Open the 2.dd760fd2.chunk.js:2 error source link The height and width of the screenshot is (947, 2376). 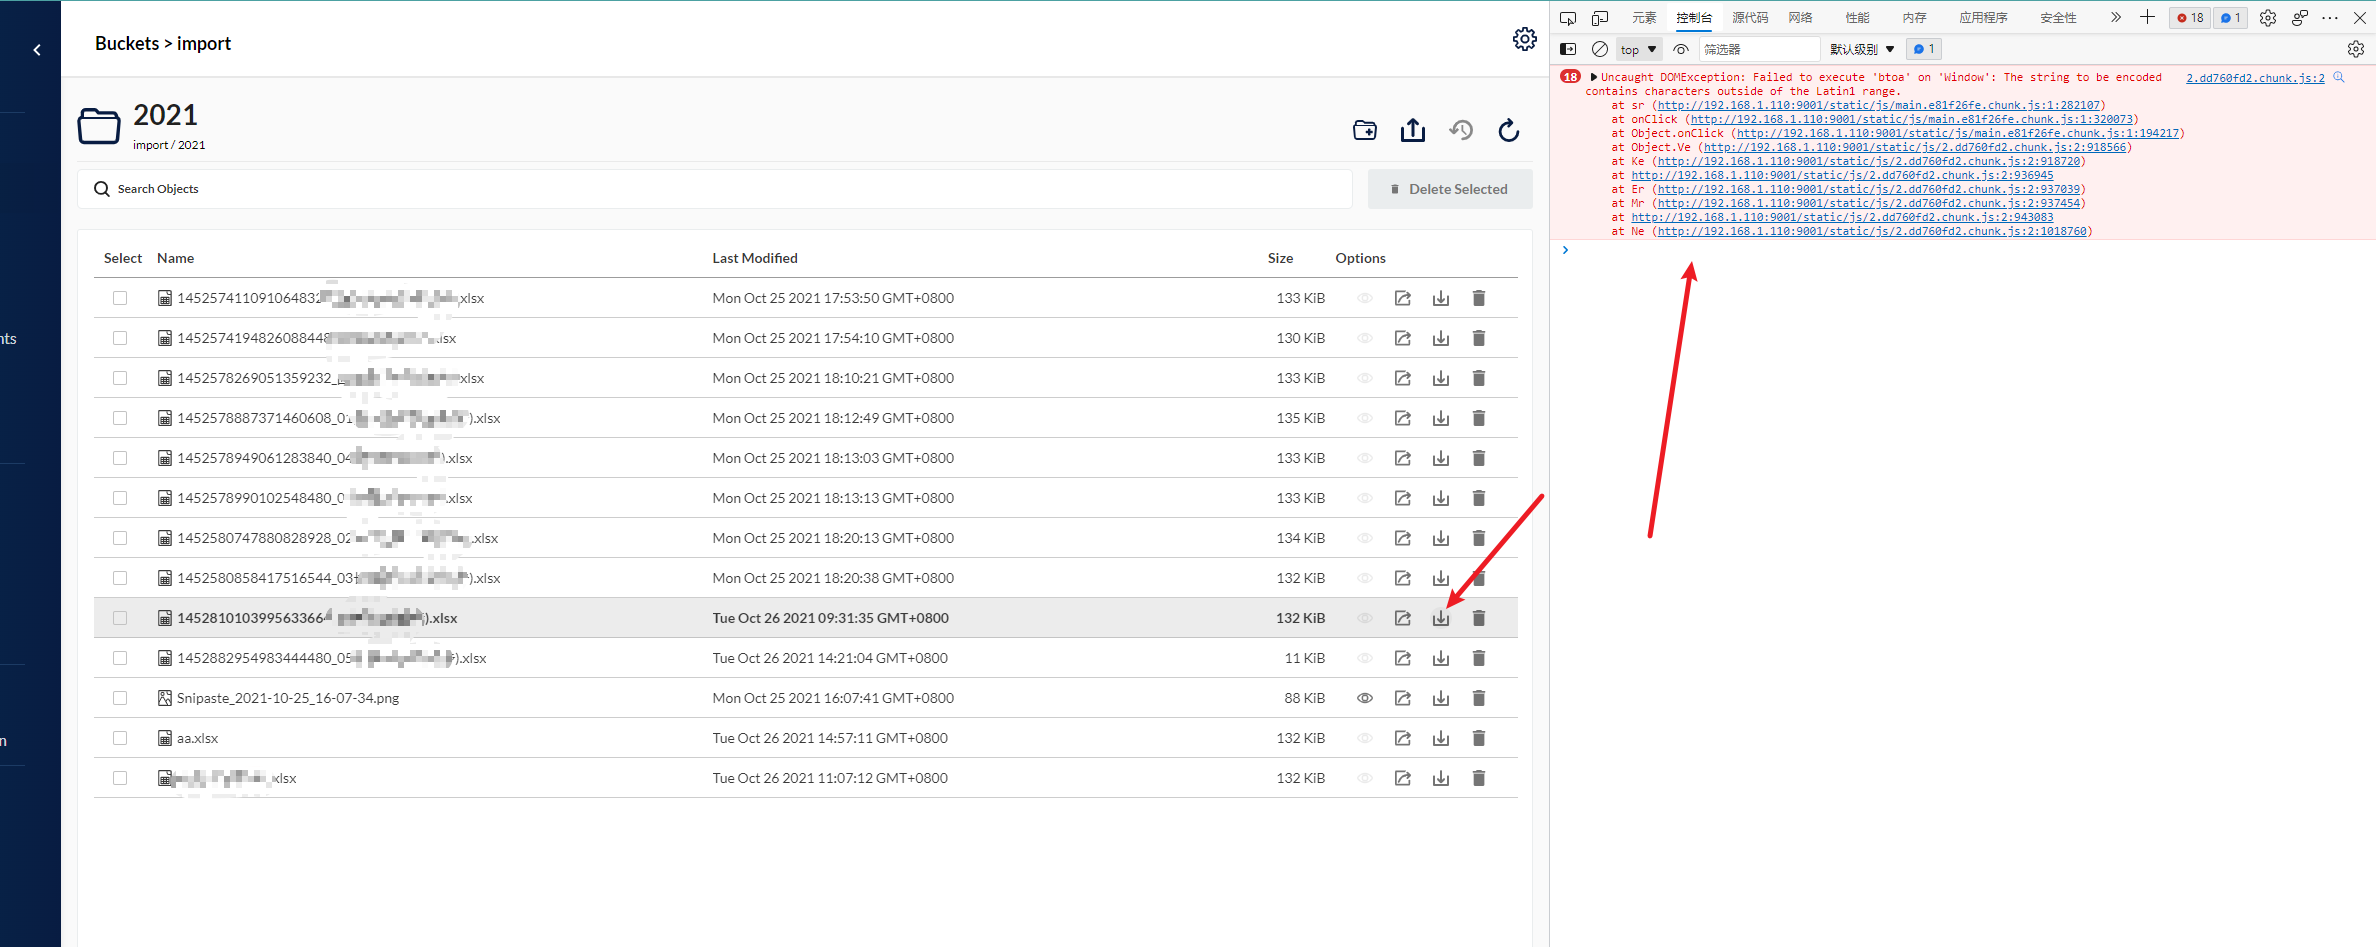point(2255,77)
